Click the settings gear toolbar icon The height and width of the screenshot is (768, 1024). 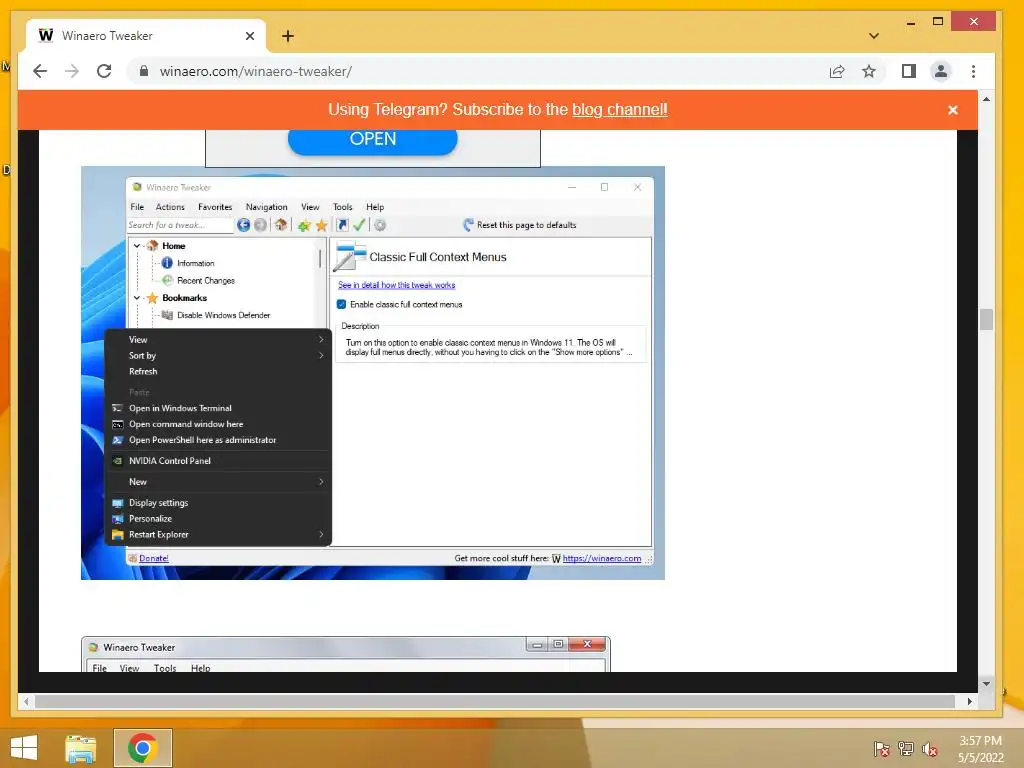pos(379,225)
